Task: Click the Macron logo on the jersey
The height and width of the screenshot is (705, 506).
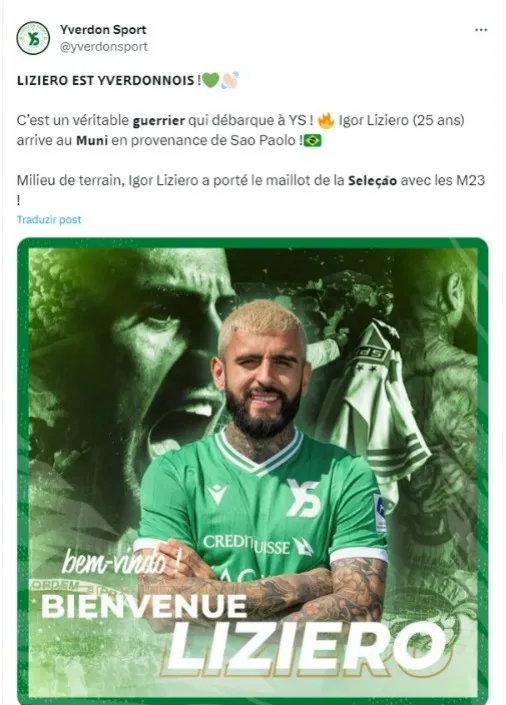Action: coord(217,494)
